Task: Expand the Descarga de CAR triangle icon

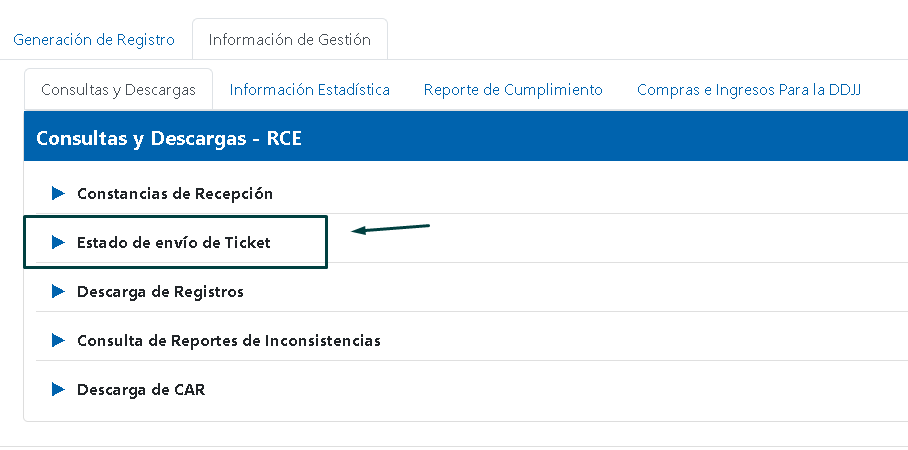Action: [x=58, y=389]
